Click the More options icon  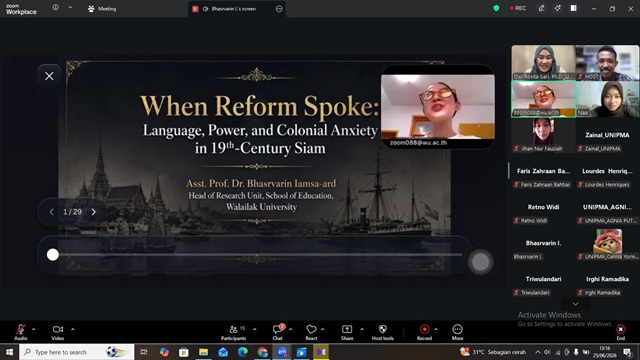[457, 329]
